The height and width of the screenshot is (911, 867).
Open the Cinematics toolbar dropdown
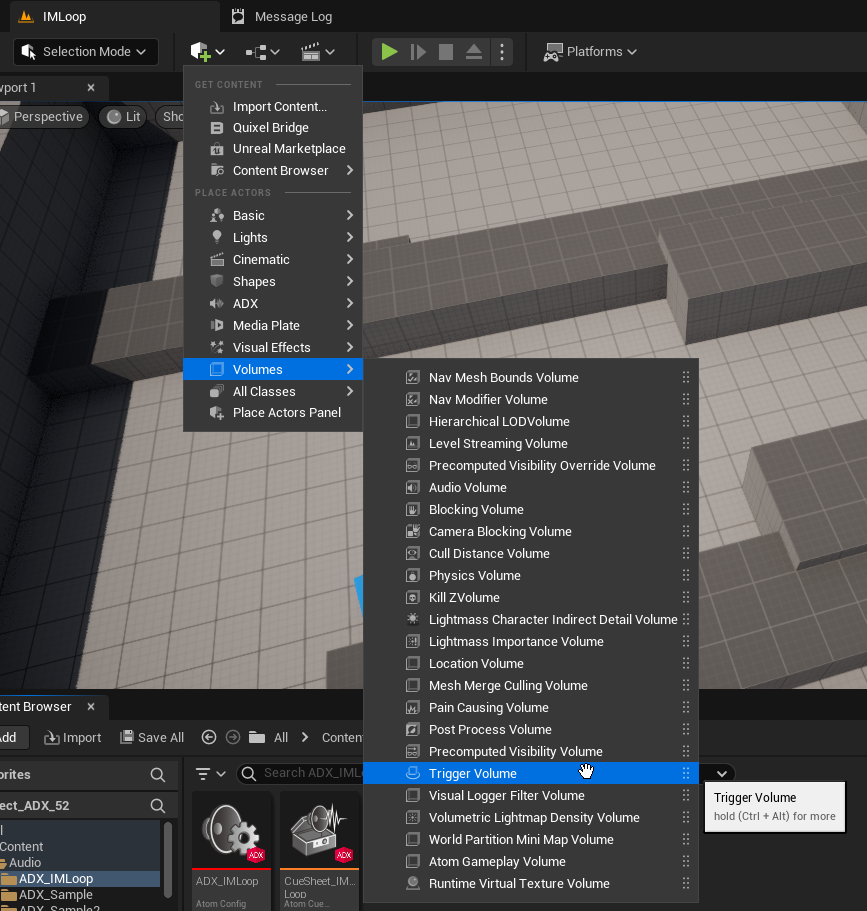point(317,52)
